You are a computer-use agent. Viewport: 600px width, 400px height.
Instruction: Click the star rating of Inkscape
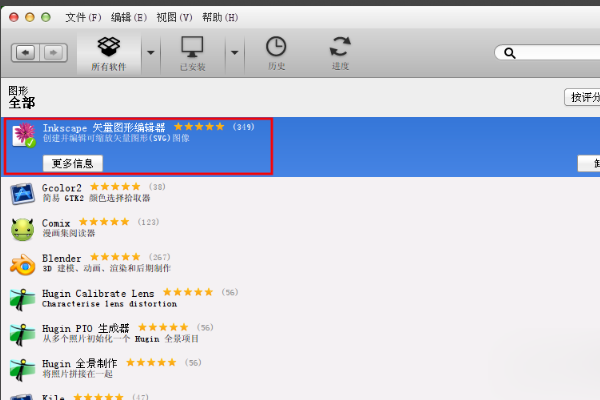tap(199, 127)
